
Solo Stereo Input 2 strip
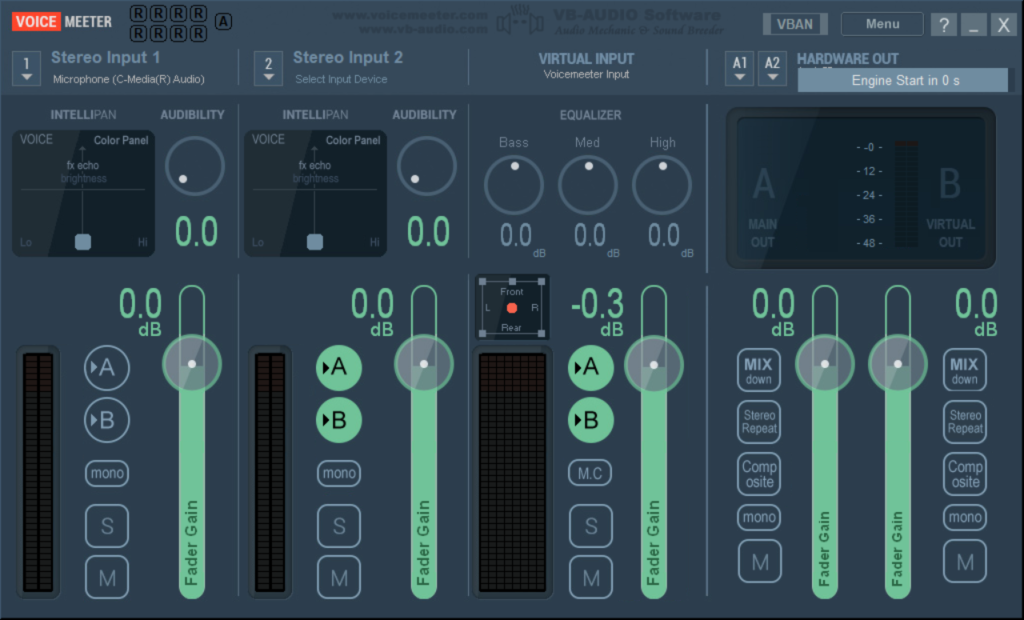[339, 526]
